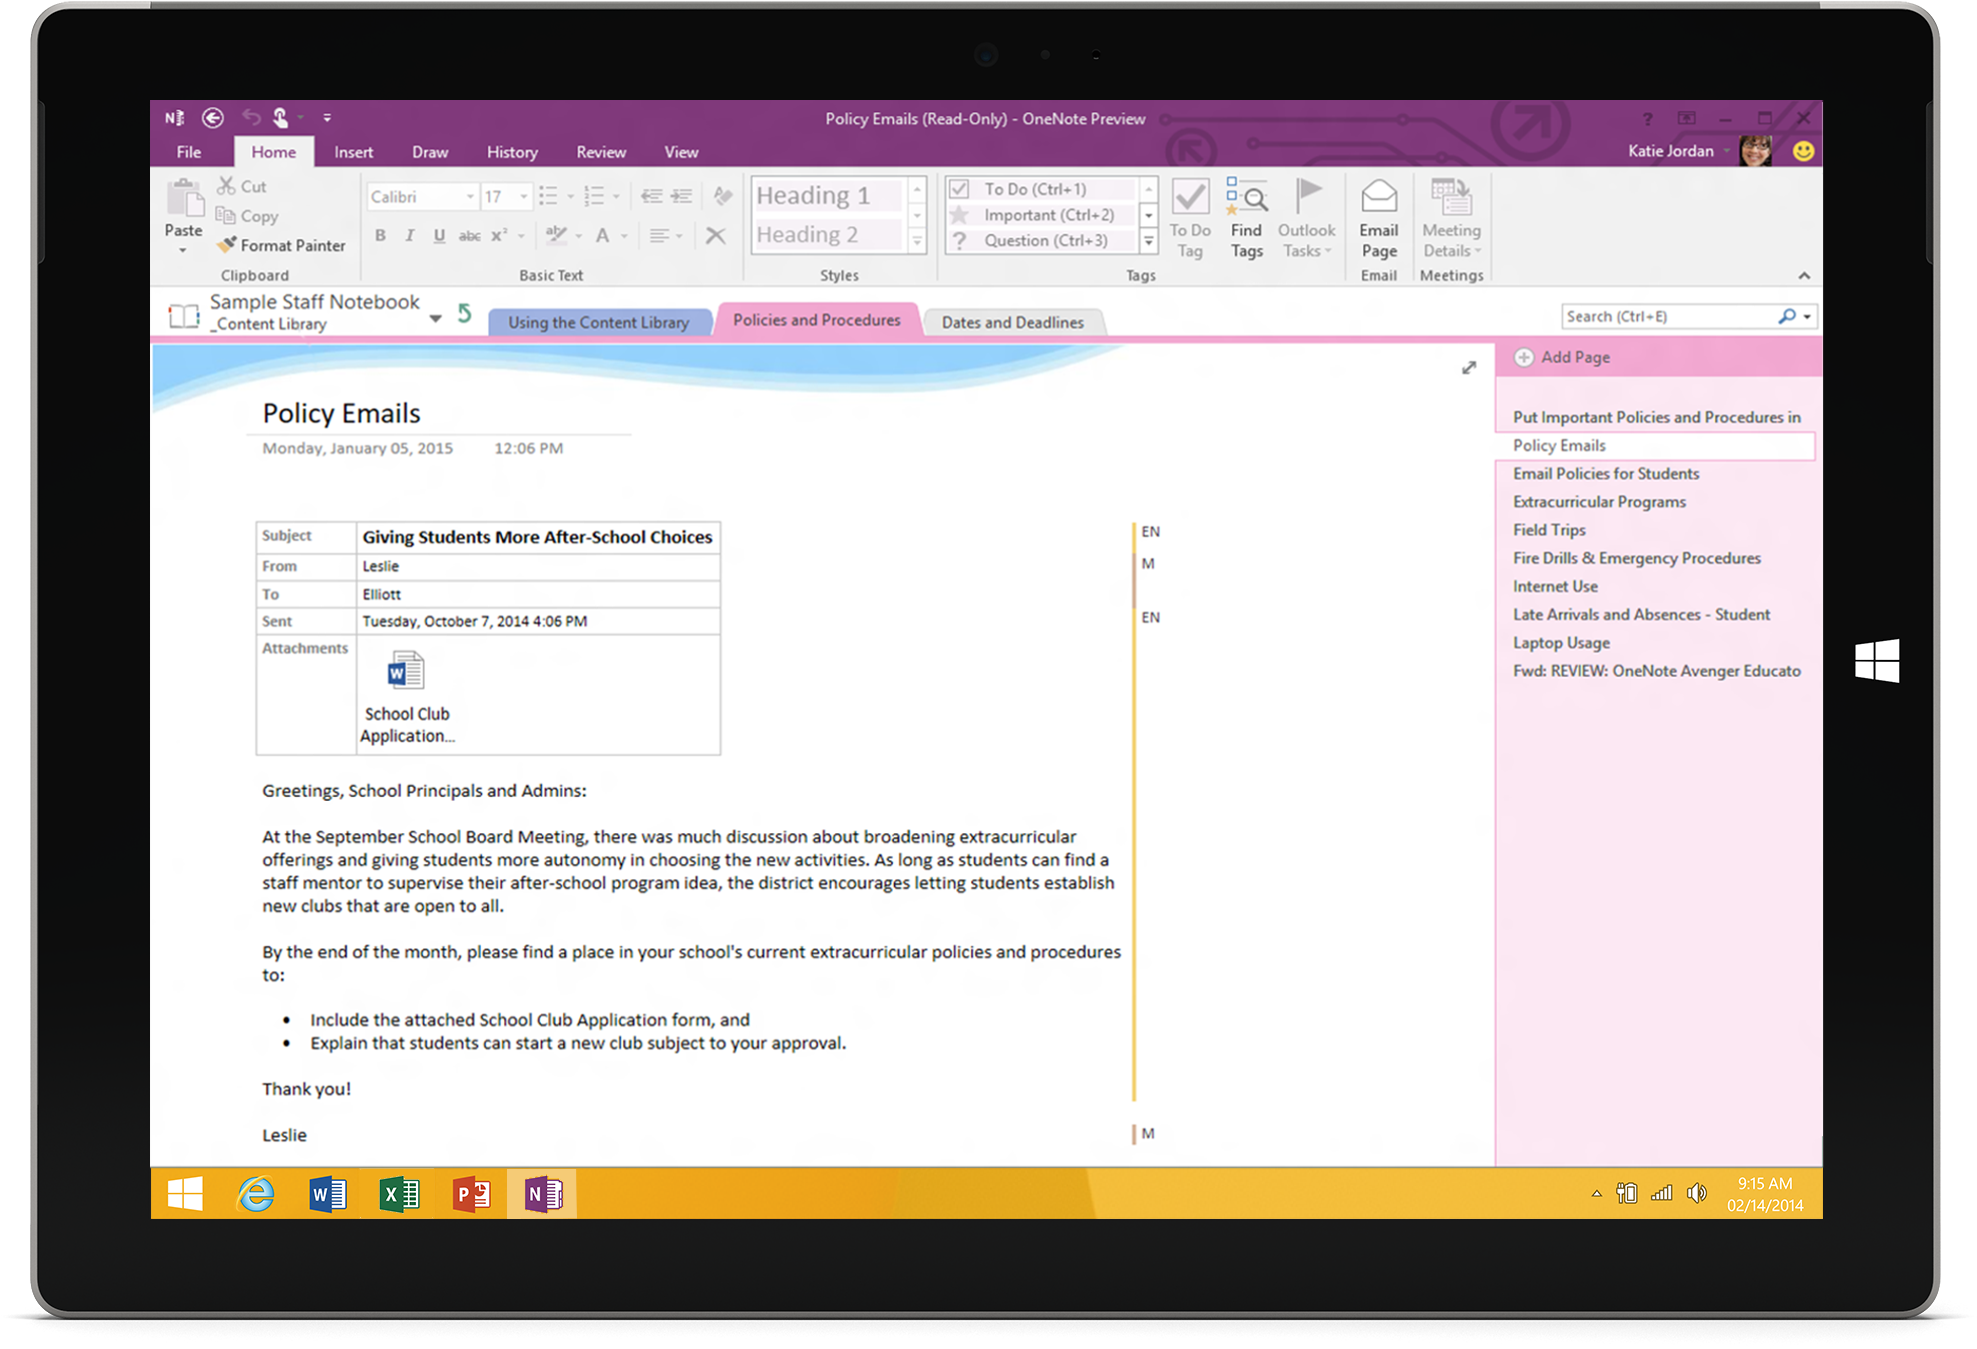Click the Paste clipboard icon

click(x=184, y=198)
